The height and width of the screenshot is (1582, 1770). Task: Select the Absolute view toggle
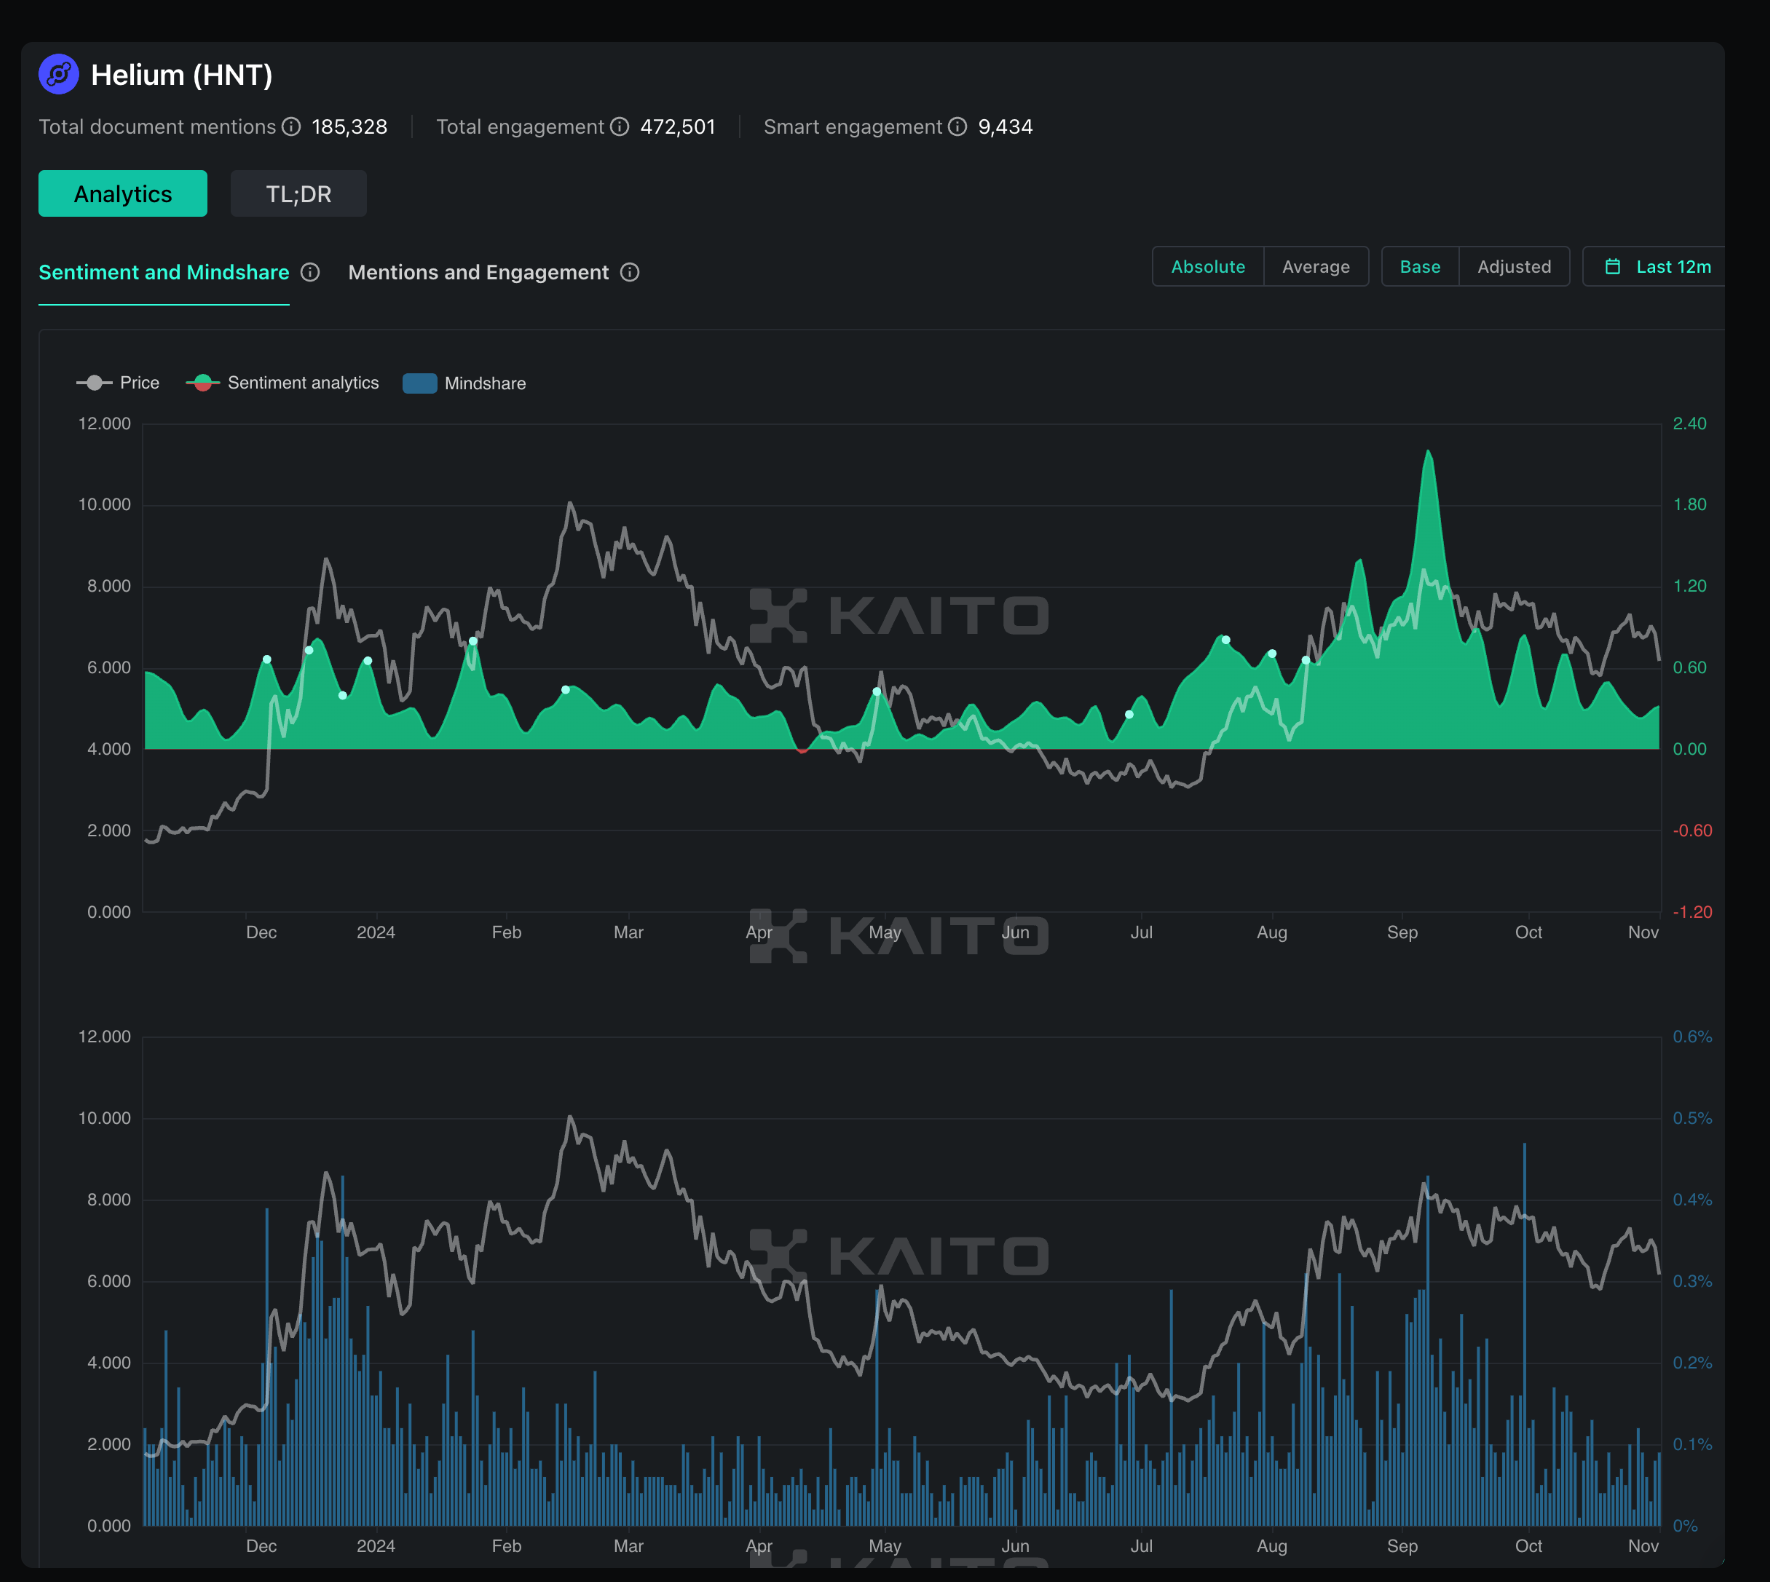[x=1208, y=267]
